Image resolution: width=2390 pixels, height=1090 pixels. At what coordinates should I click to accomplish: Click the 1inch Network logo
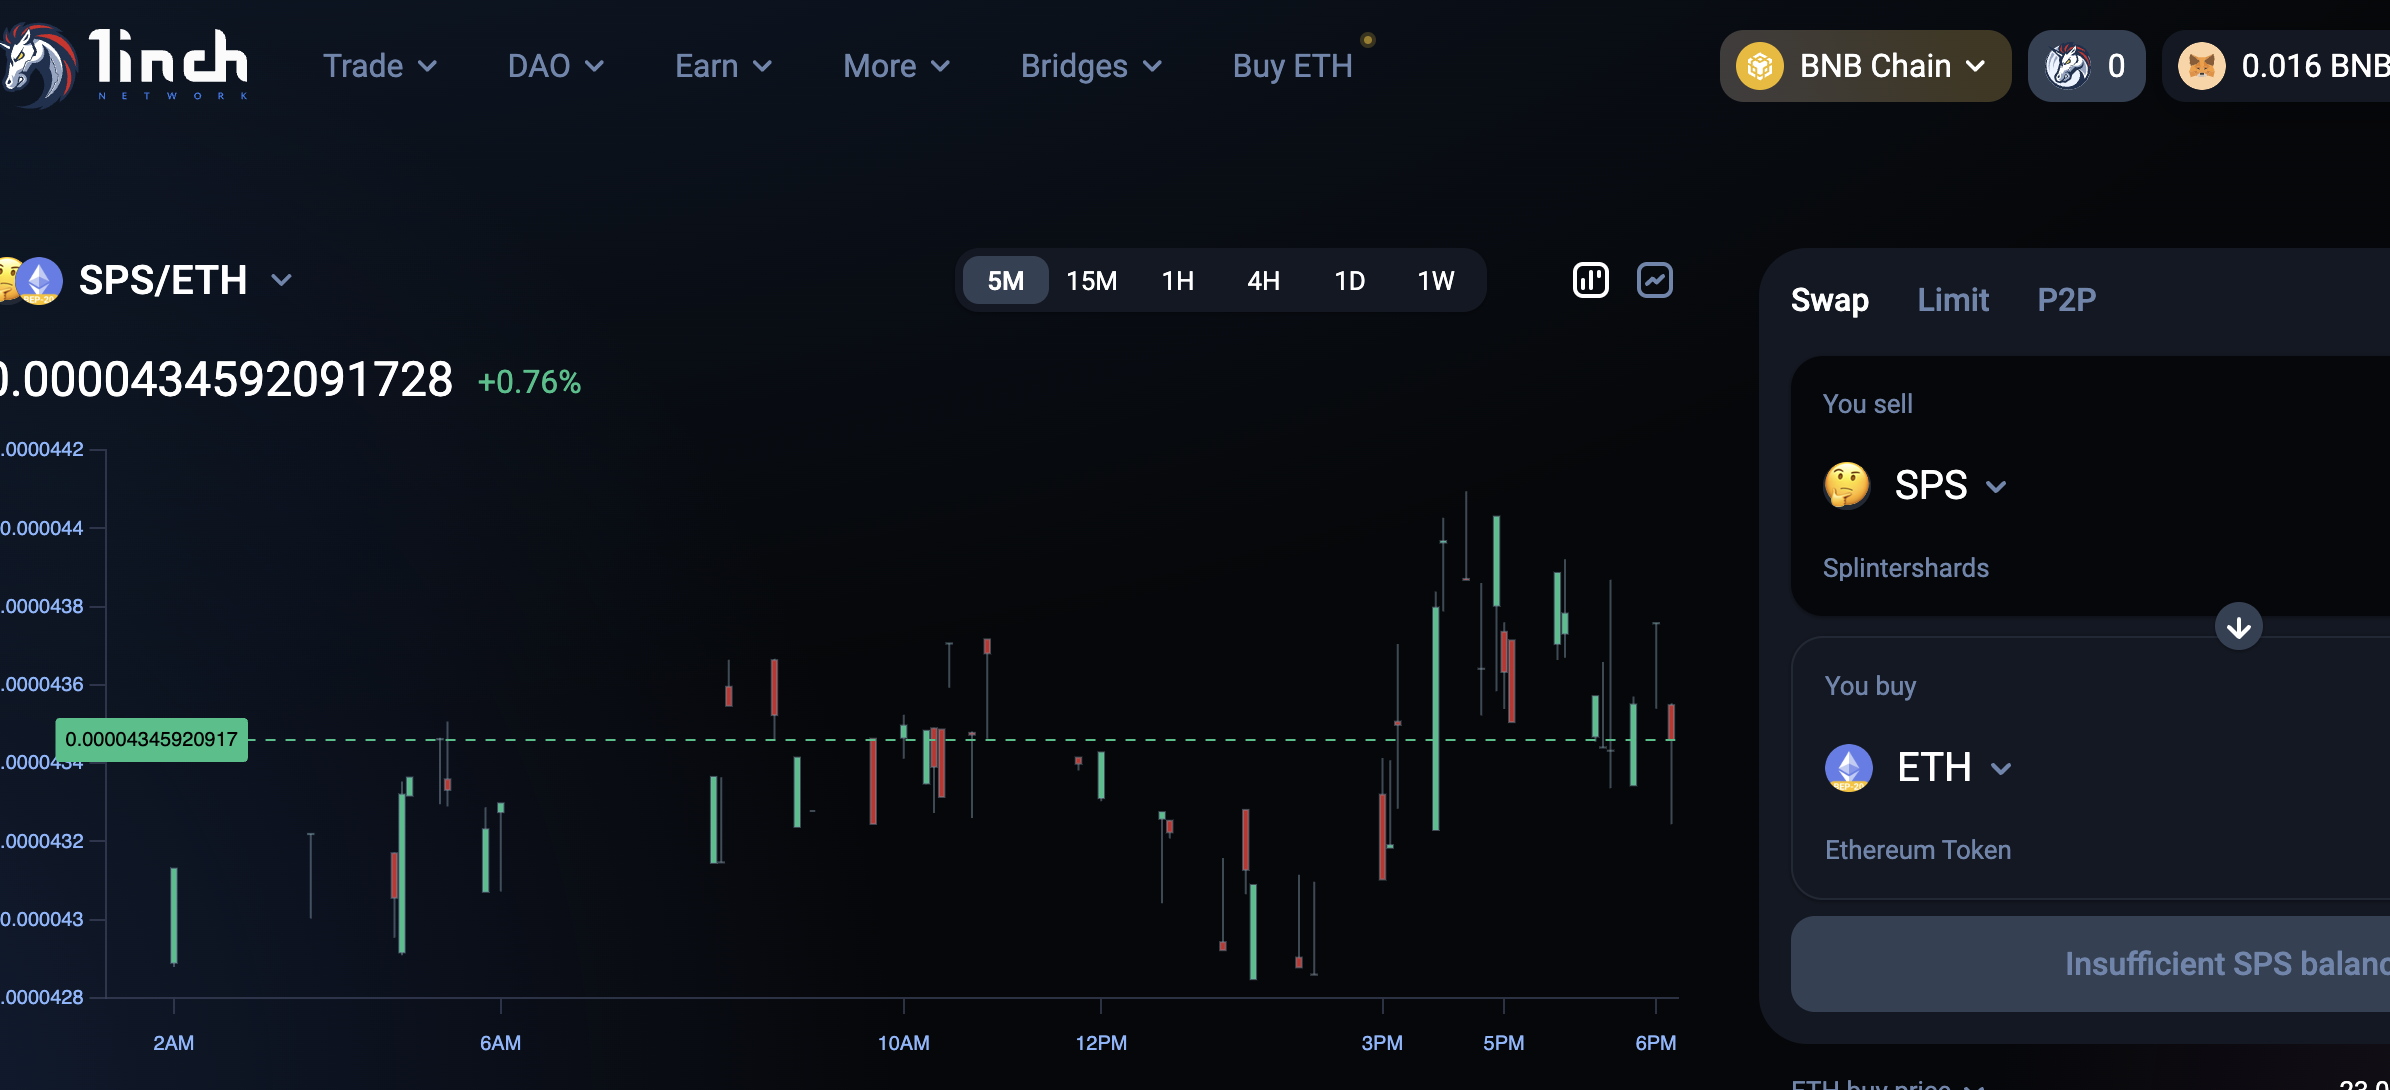click(x=124, y=65)
